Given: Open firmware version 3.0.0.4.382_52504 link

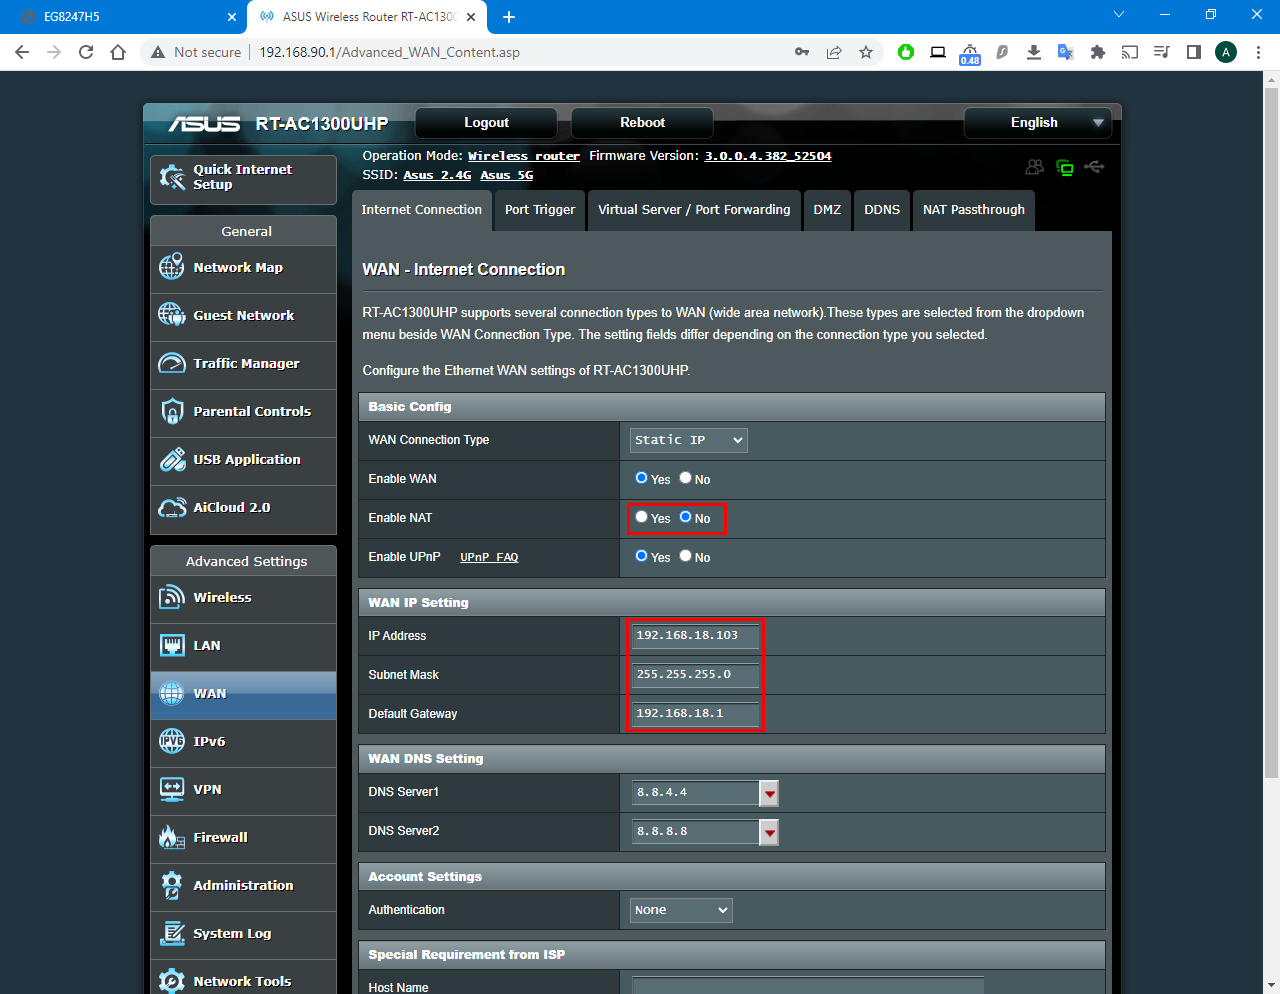Looking at the screenshot, I should 768,156.
